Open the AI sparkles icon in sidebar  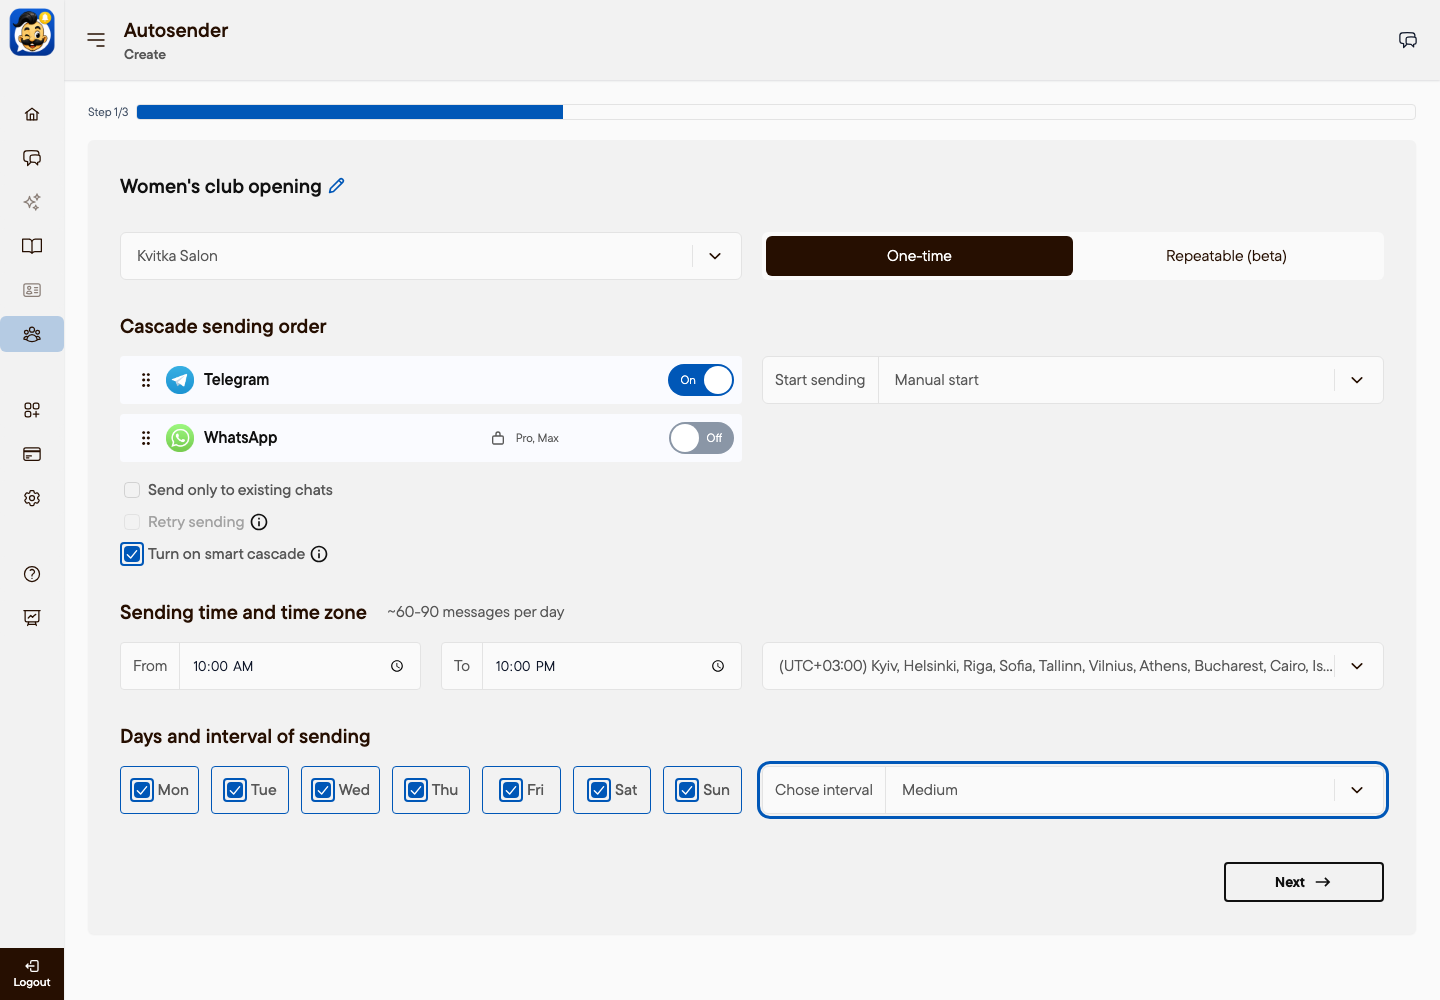pyautogui.click(x=32, y=202)
